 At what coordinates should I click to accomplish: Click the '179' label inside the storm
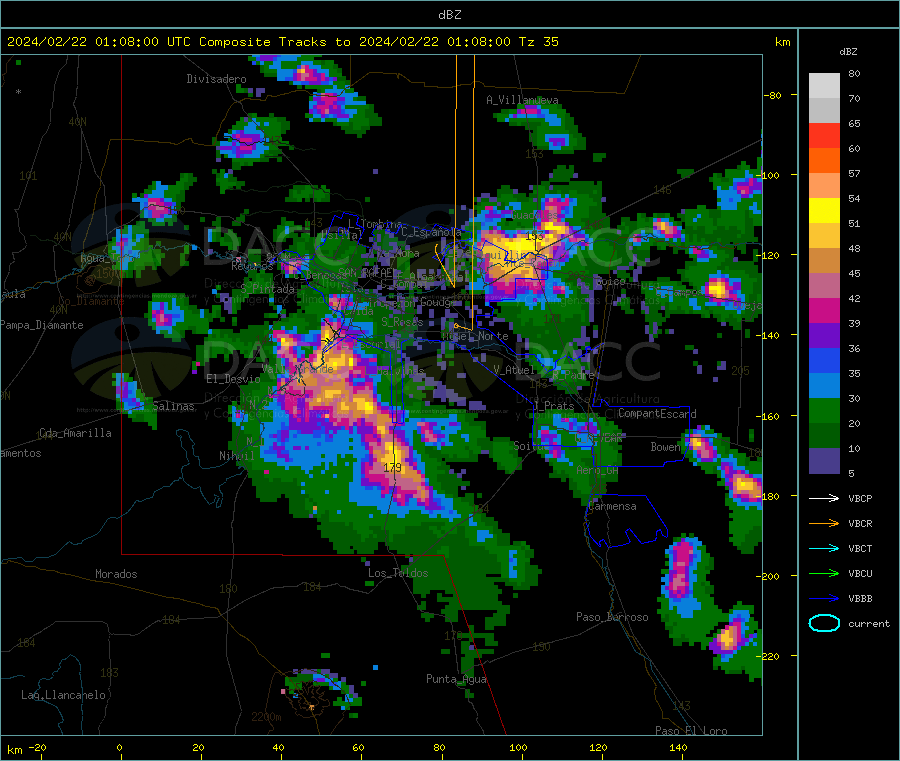click(393, 467)
